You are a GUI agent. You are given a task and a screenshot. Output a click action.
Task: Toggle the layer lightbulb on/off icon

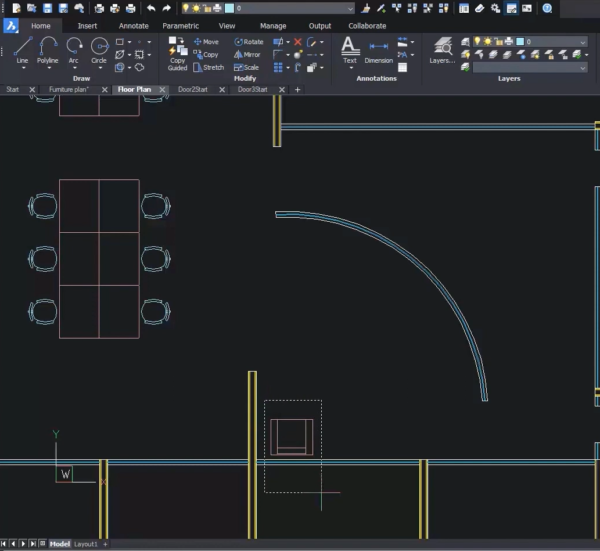coord(477,42)
